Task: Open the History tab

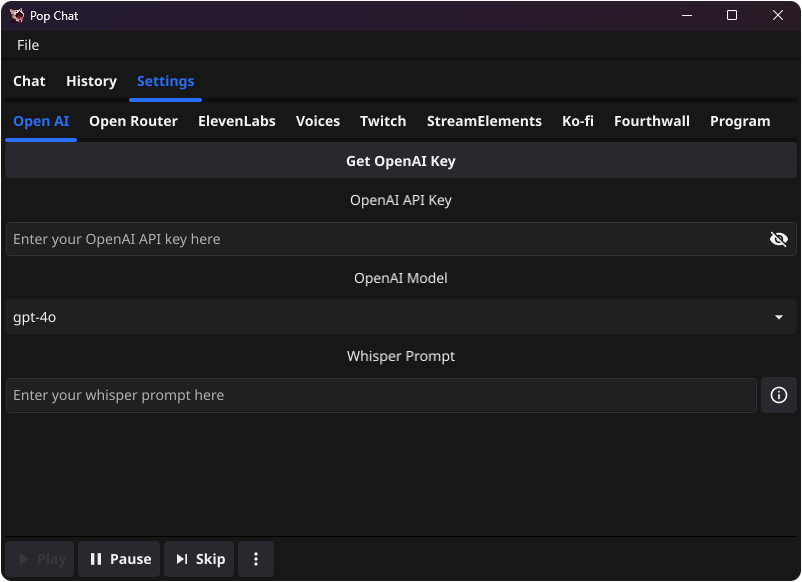Action: (x=91, y=81)
